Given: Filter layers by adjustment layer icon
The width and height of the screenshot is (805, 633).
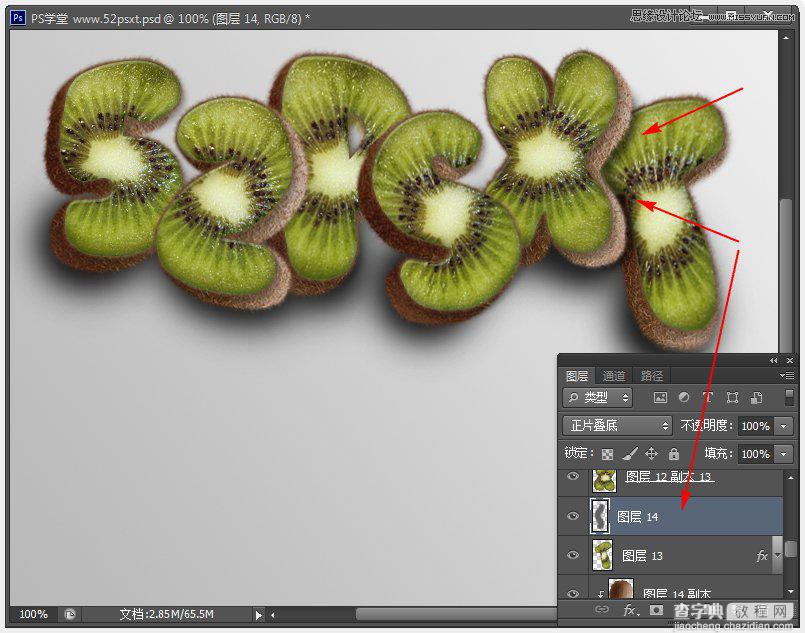Looking at the screenshot, I should 684,397.
